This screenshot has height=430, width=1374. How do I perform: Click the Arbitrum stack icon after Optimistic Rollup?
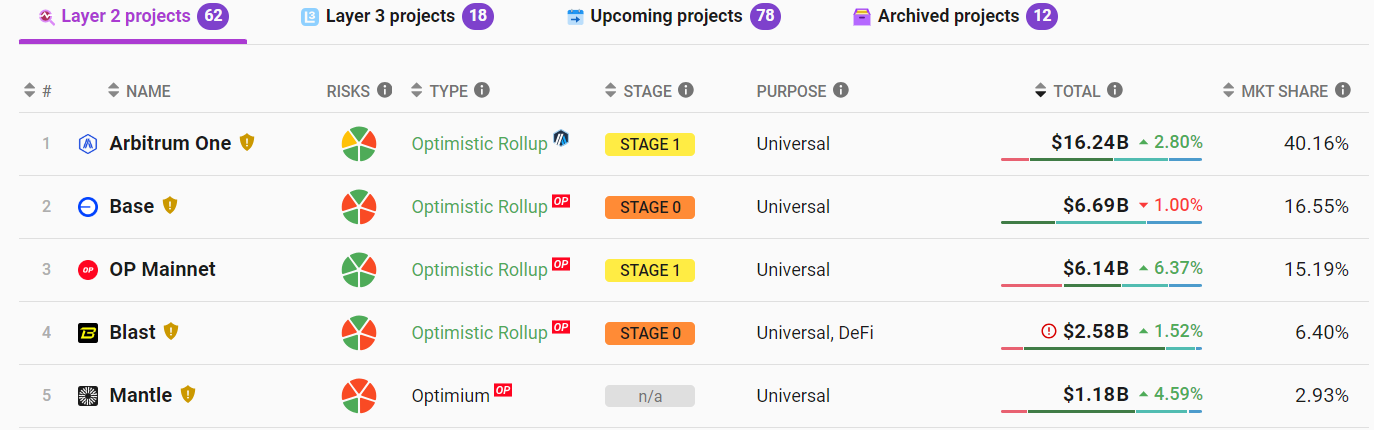(561, 139)
